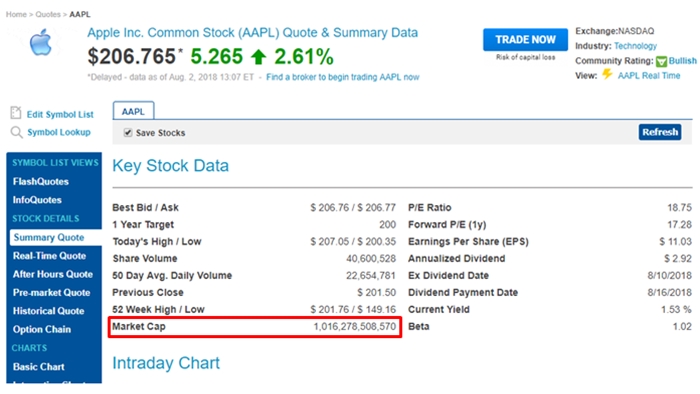The height and width of the screenshot is (394, 700).
Task: Click Today's High / Low value
Action: (353, 241)
